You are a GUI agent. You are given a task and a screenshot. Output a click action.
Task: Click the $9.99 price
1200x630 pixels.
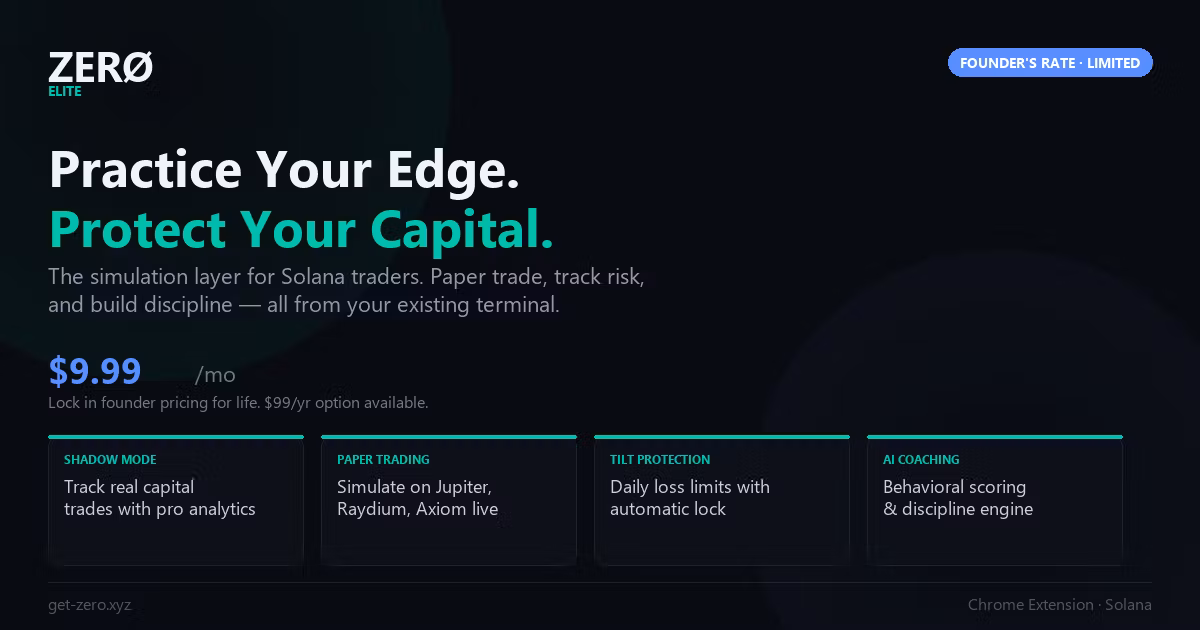pyautogui.click(x=95, y=371)
